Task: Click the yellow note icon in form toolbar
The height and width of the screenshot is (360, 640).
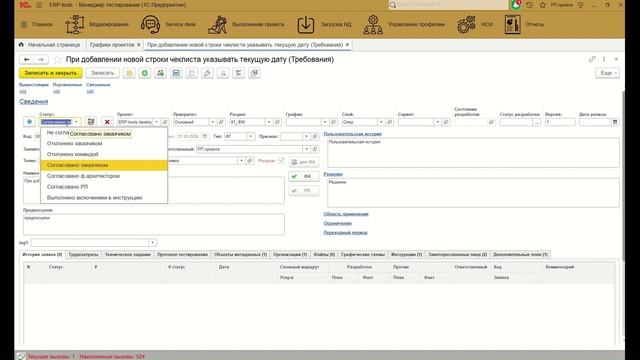Action: 129,73
